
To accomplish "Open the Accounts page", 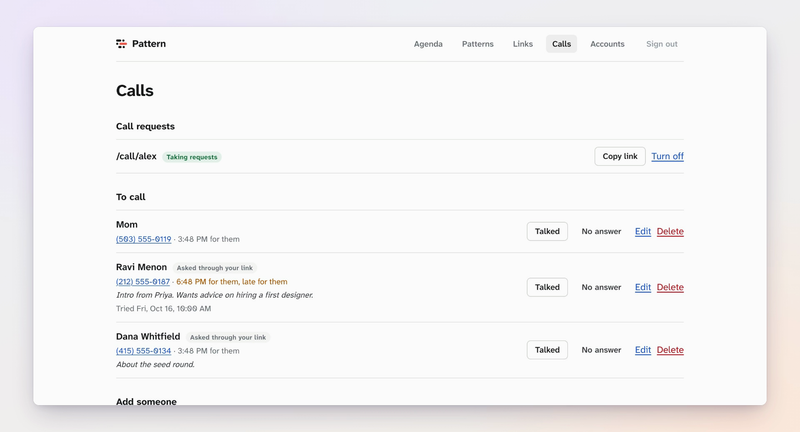I will 607,44.
